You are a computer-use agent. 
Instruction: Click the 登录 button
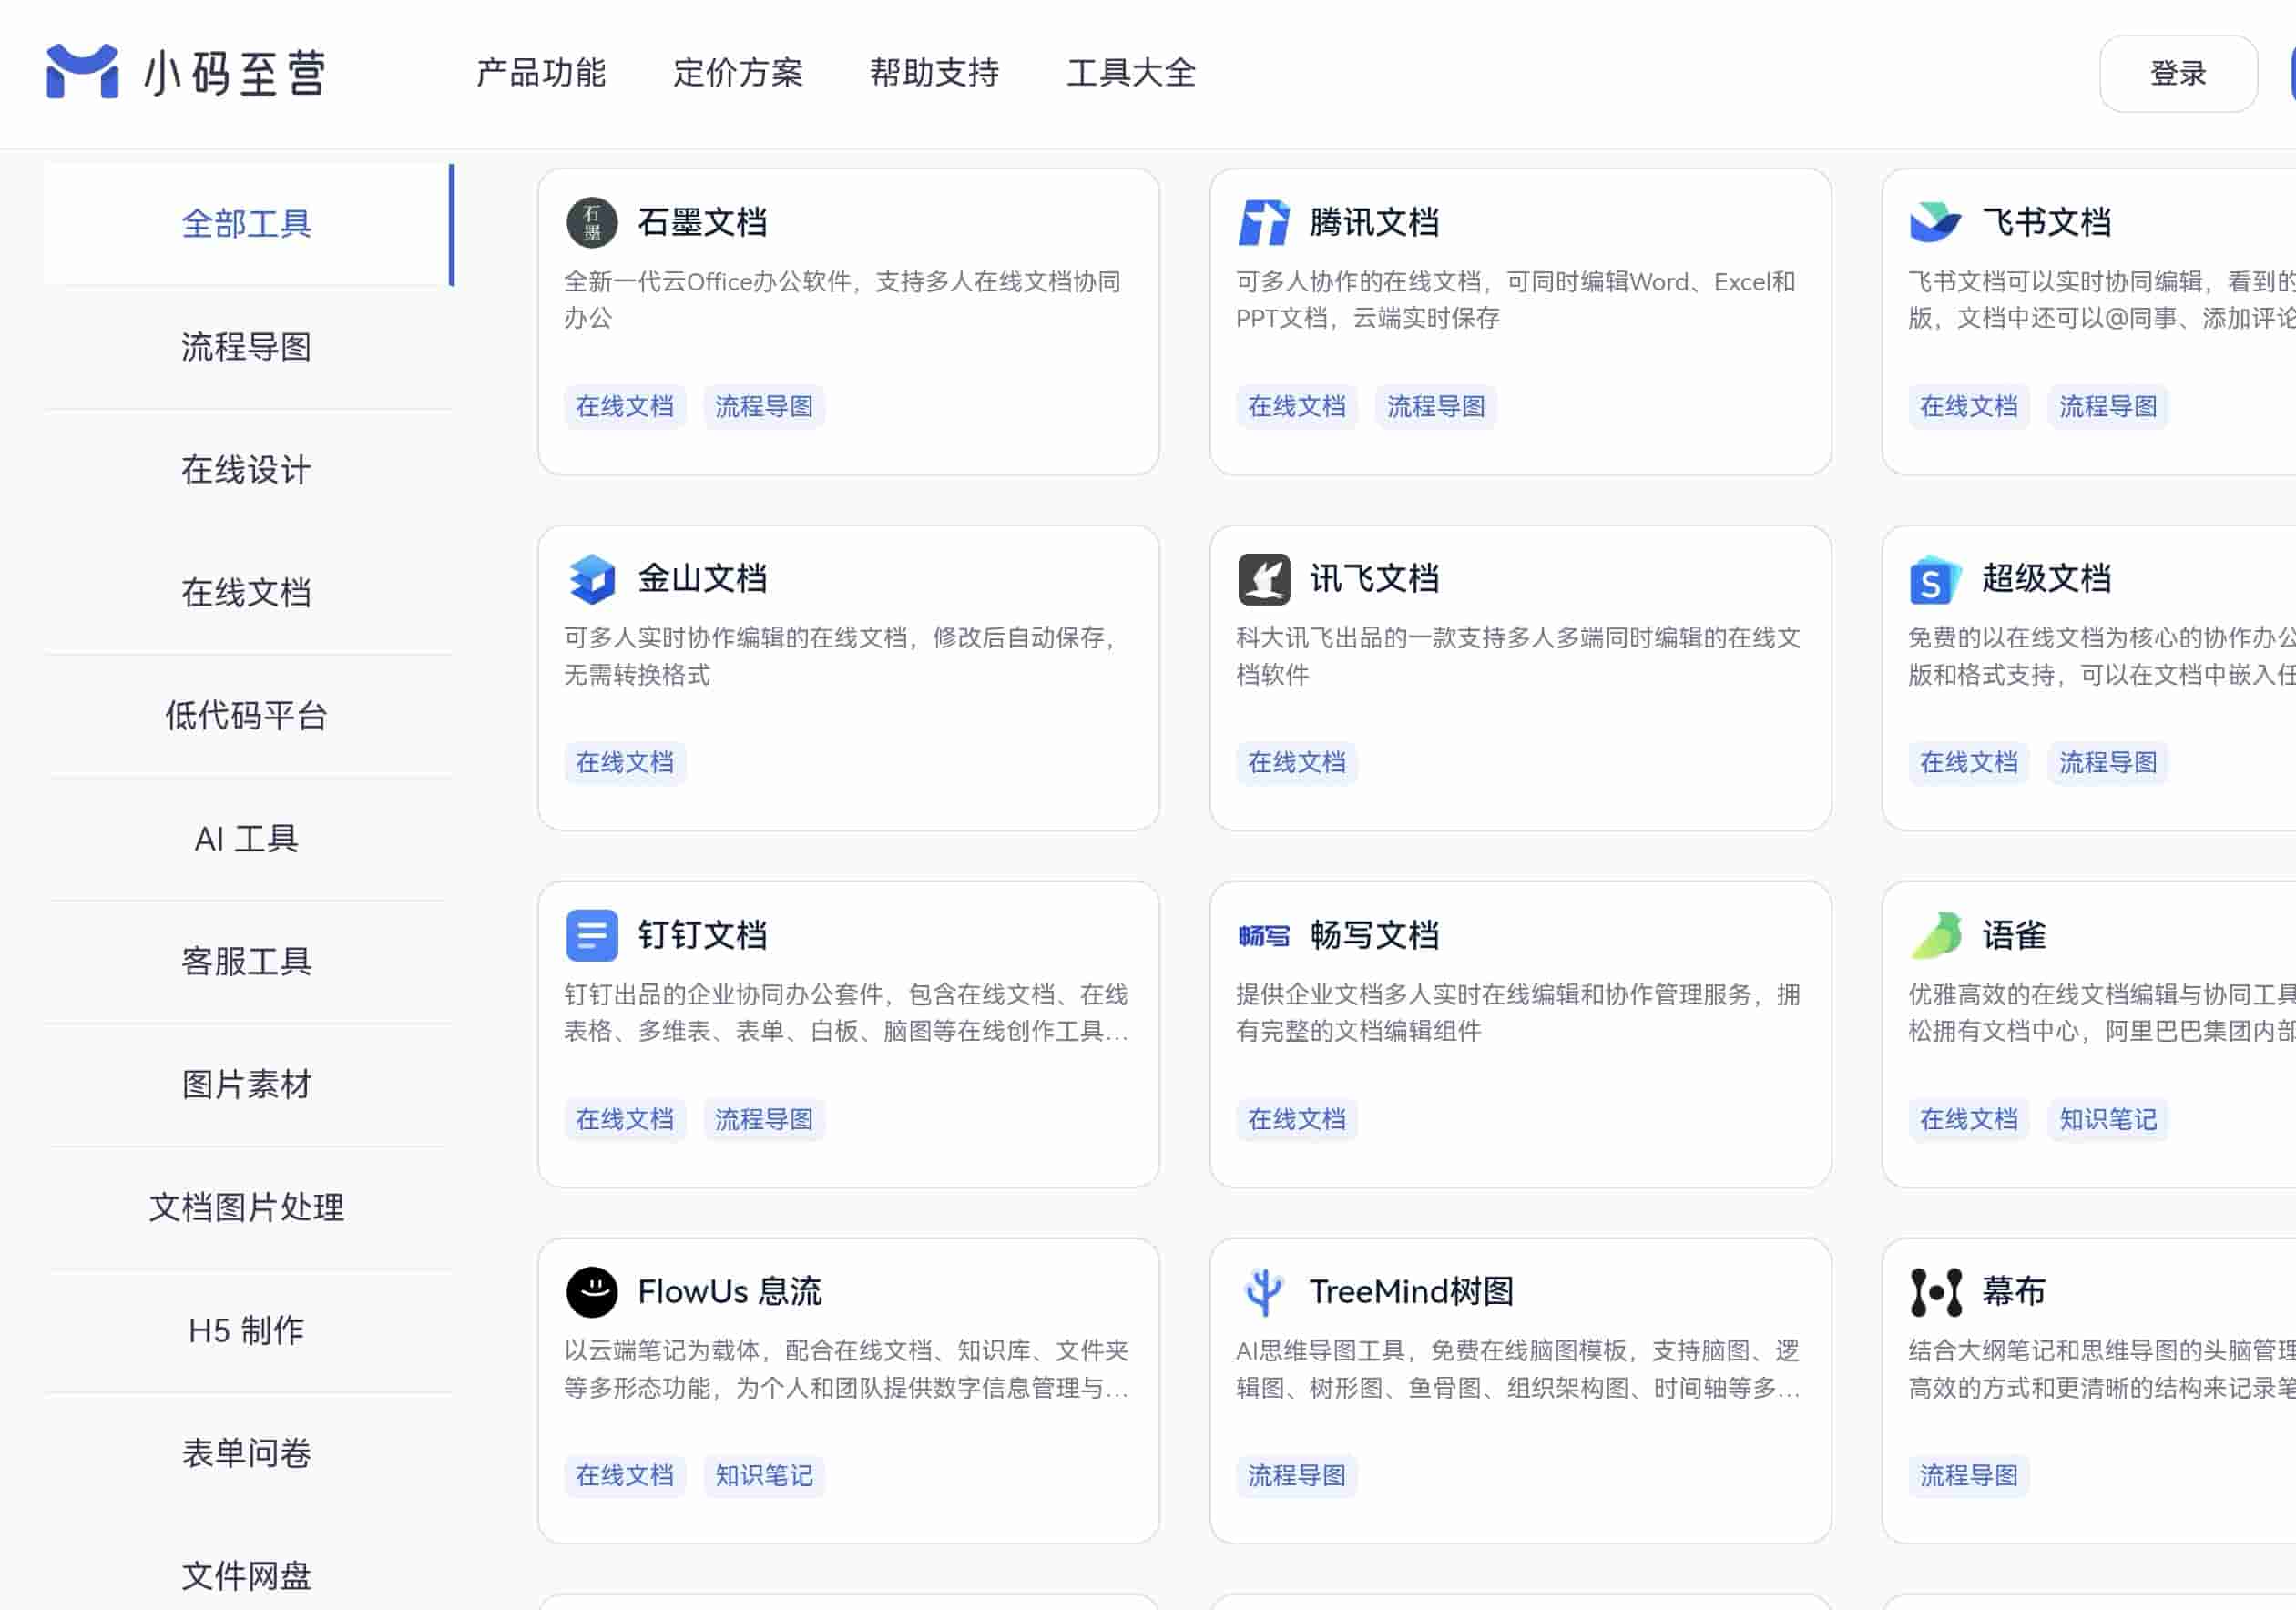coord(2178,73)
